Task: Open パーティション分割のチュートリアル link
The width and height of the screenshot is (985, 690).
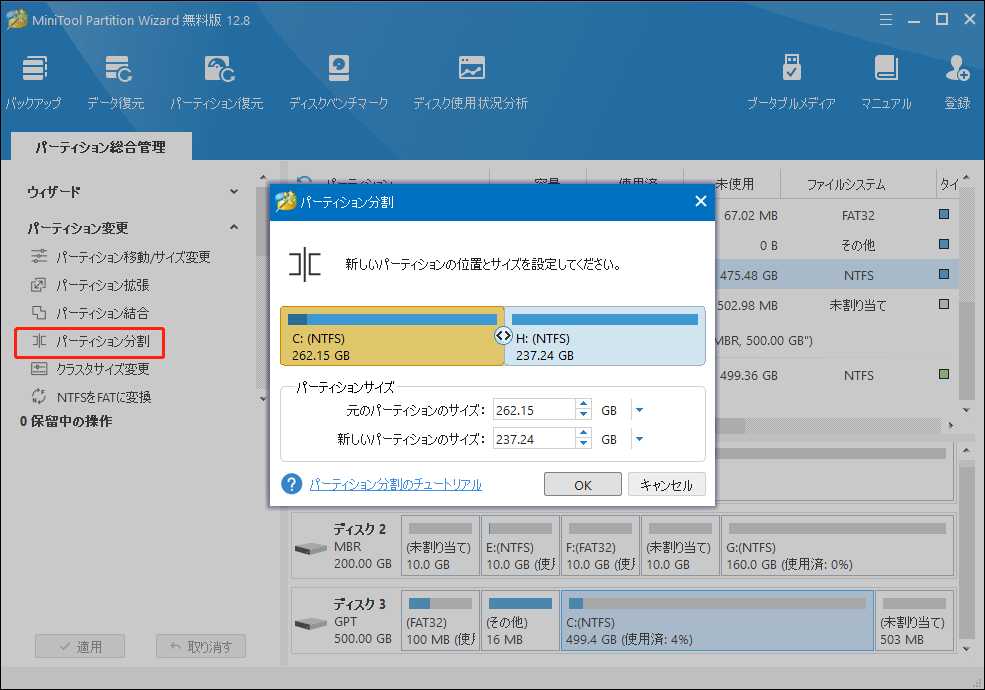Action: (x=396, y=485)
